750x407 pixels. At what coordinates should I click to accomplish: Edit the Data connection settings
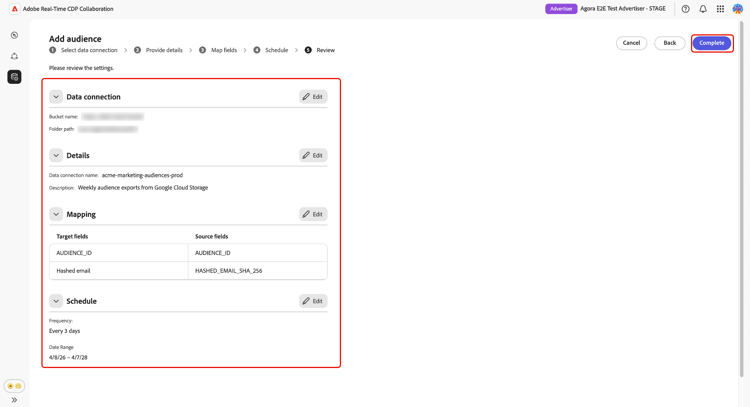[313, 97]
